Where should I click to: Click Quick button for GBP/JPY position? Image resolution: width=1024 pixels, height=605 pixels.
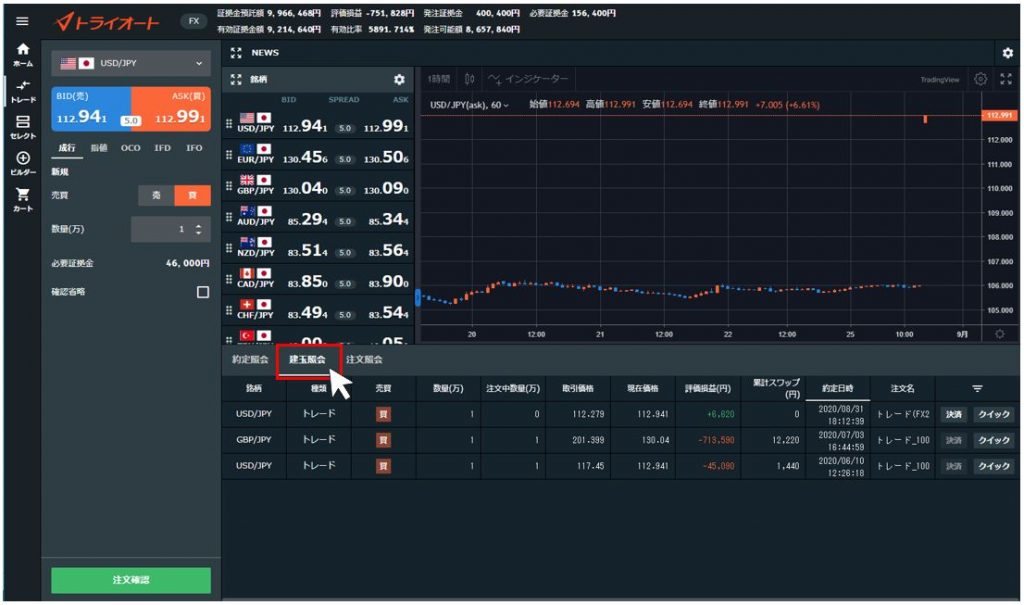coord(994,440)
